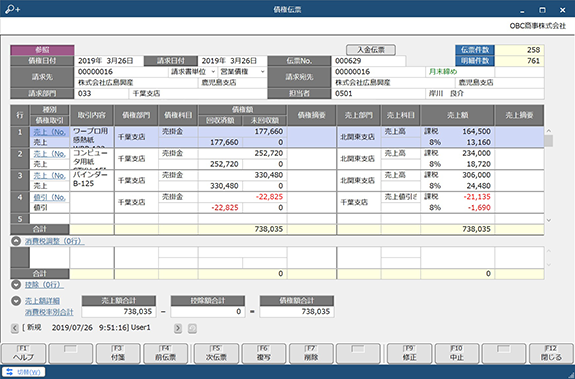Viewport: 575px width, 379px height.
Task: Click the history refresh icon
Action: click(x=192, y=328)
